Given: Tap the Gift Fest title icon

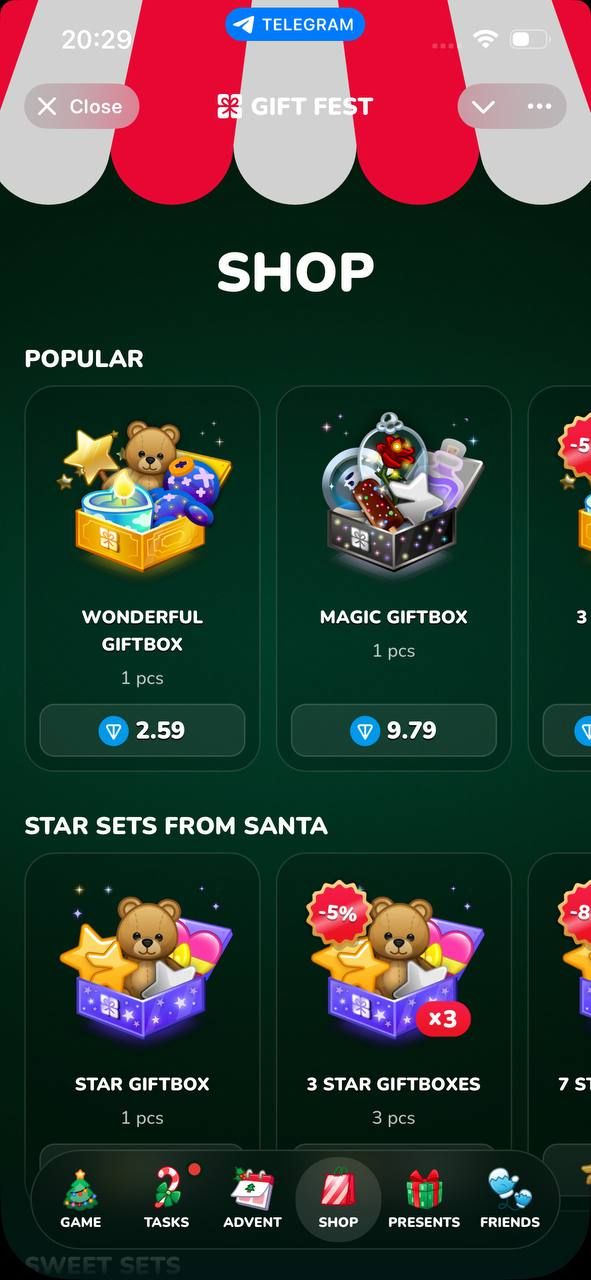Looking at the screenshot, I should point(229,106).
